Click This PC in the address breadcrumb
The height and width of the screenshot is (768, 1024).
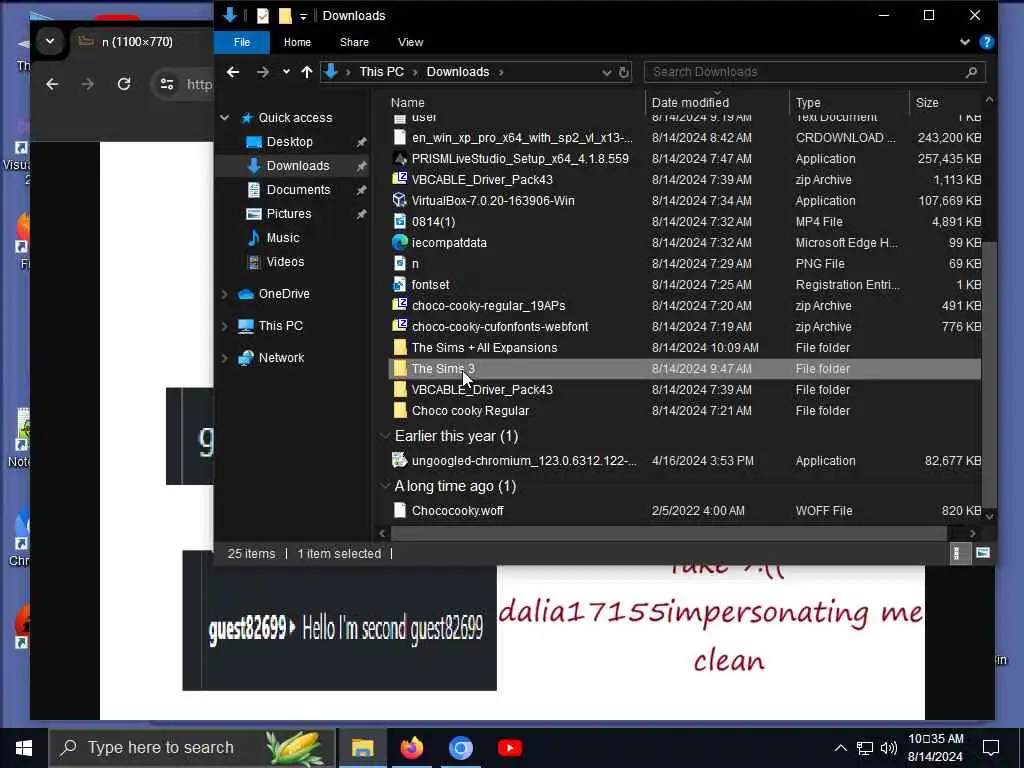click(x=381, y=72)
